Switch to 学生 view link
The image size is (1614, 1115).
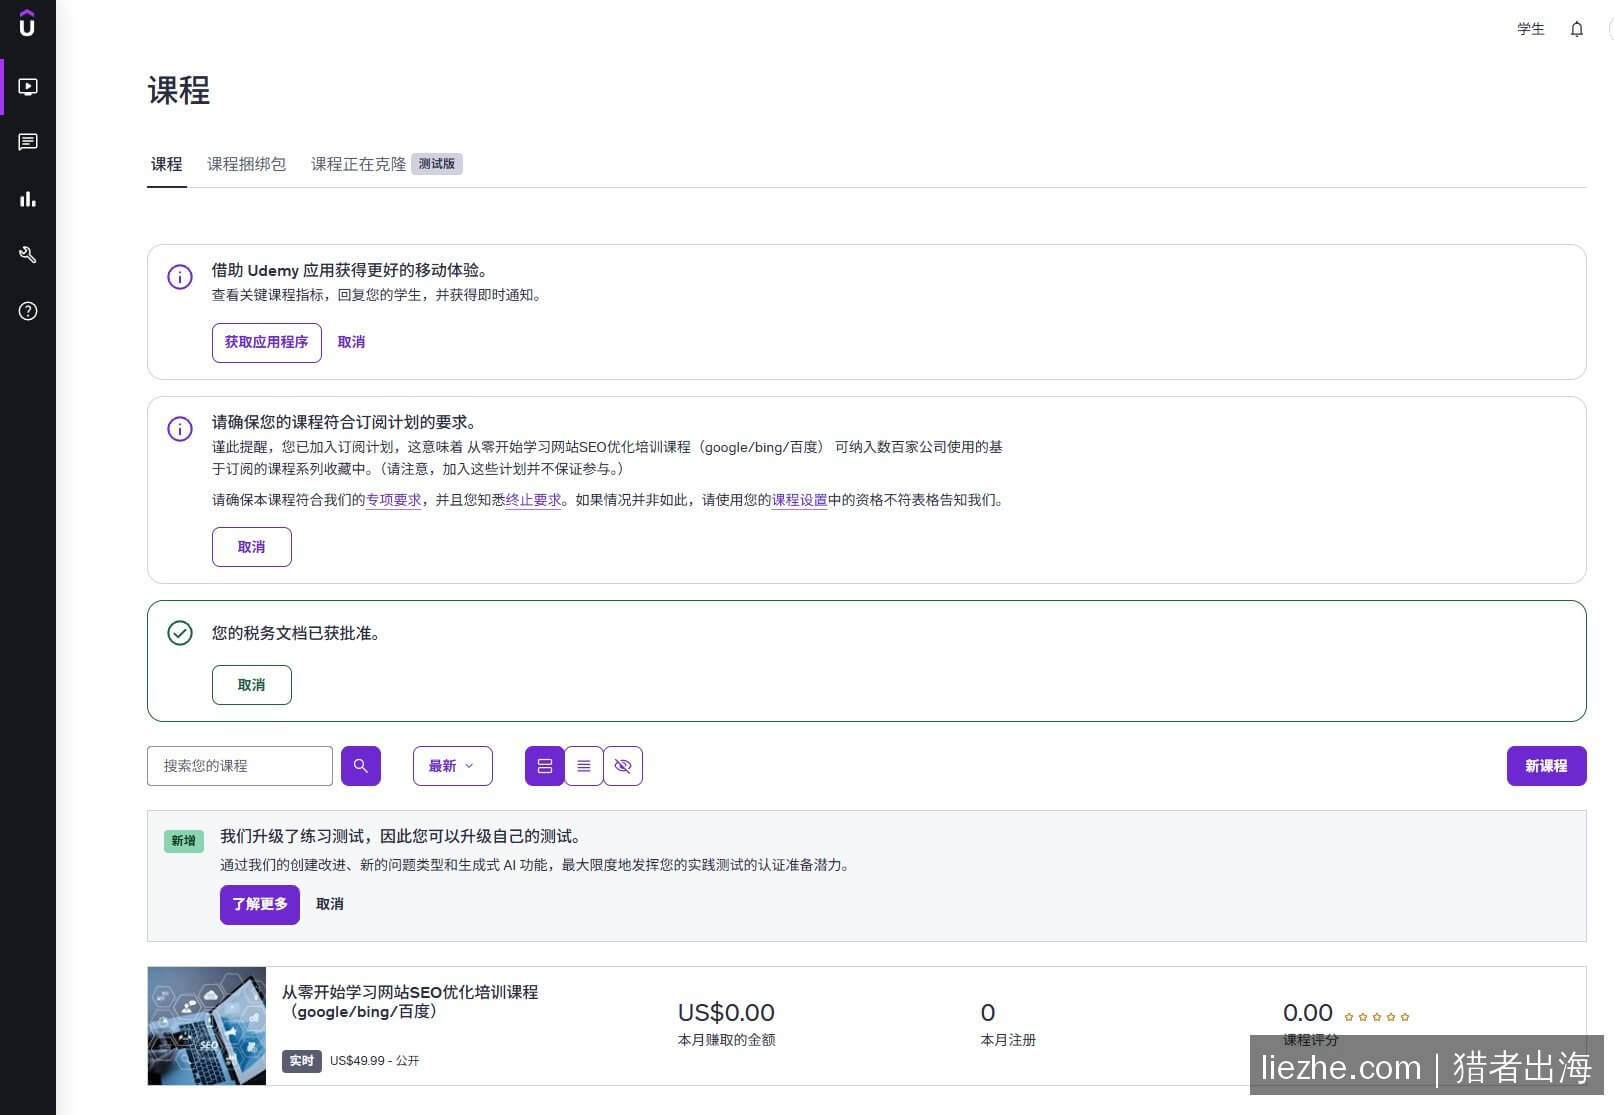click(x=1531, y=29)
